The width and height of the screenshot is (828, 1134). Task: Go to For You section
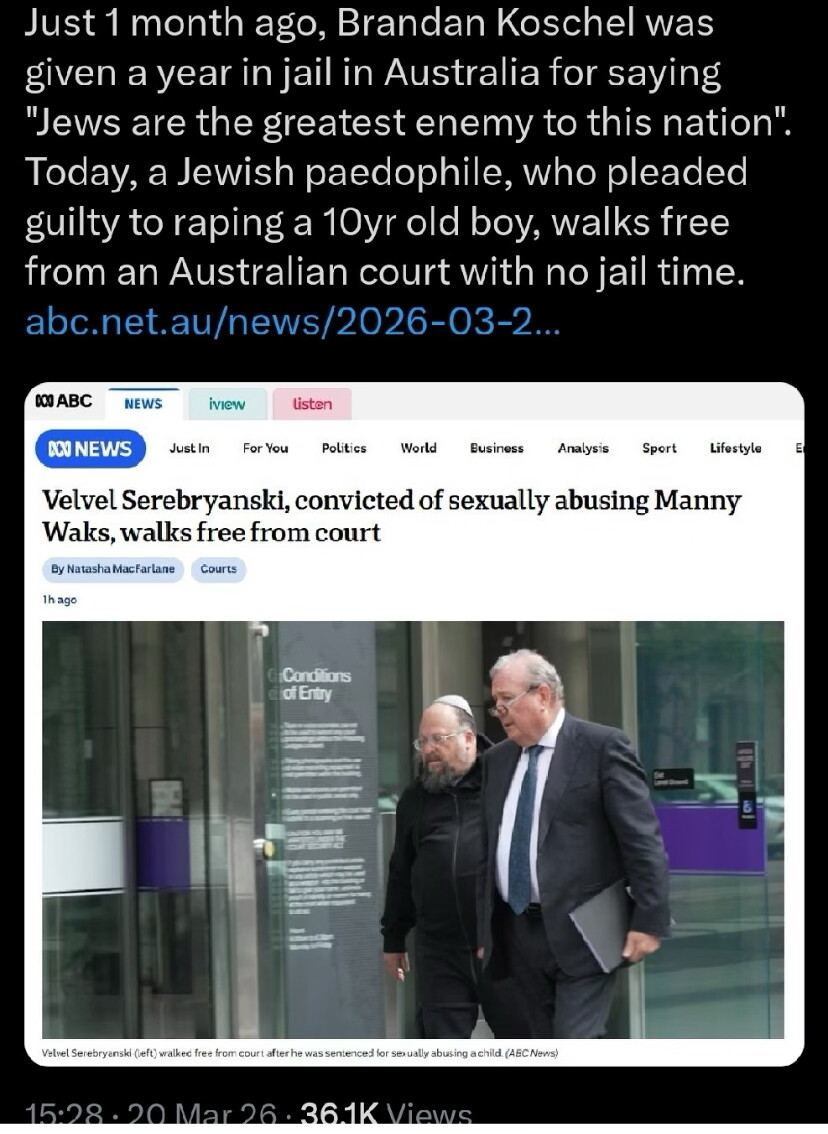[265, 448]
